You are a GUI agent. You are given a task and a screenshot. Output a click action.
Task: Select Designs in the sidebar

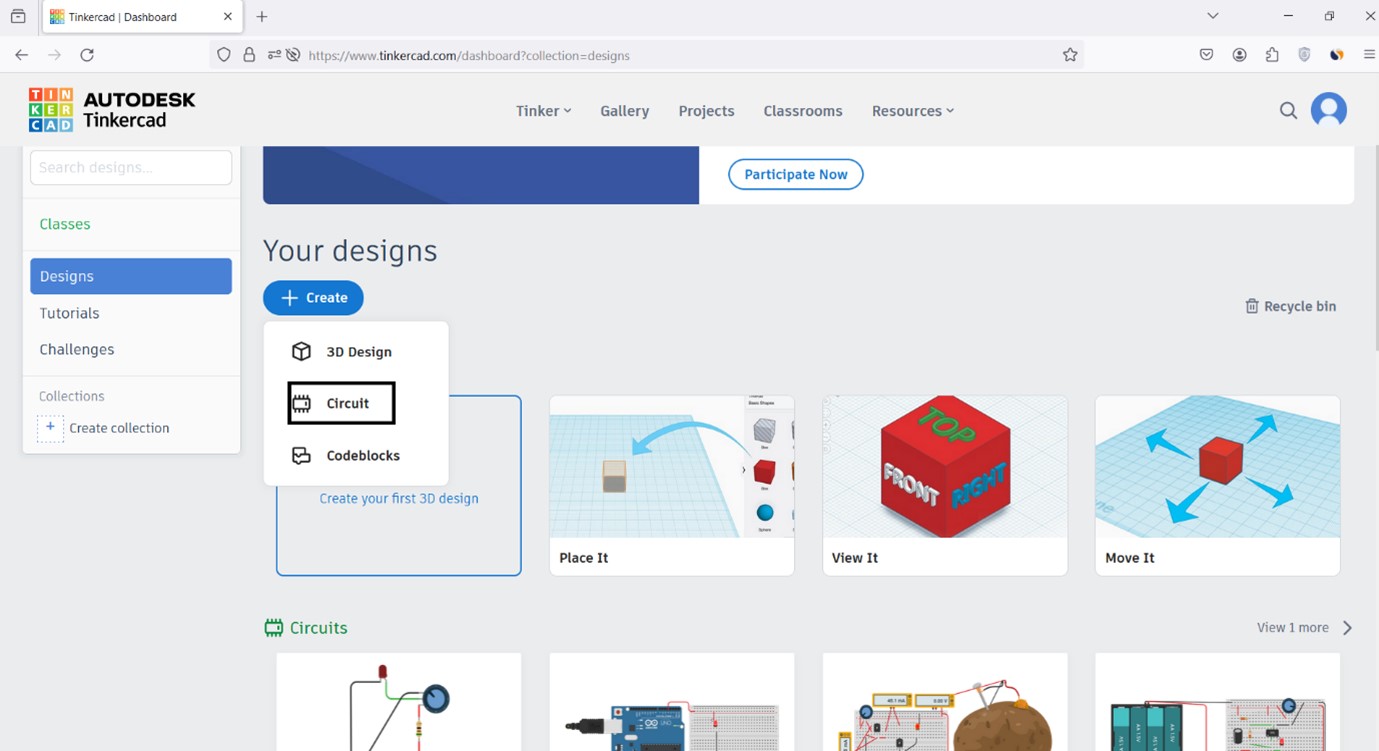[x=131, y=276]
